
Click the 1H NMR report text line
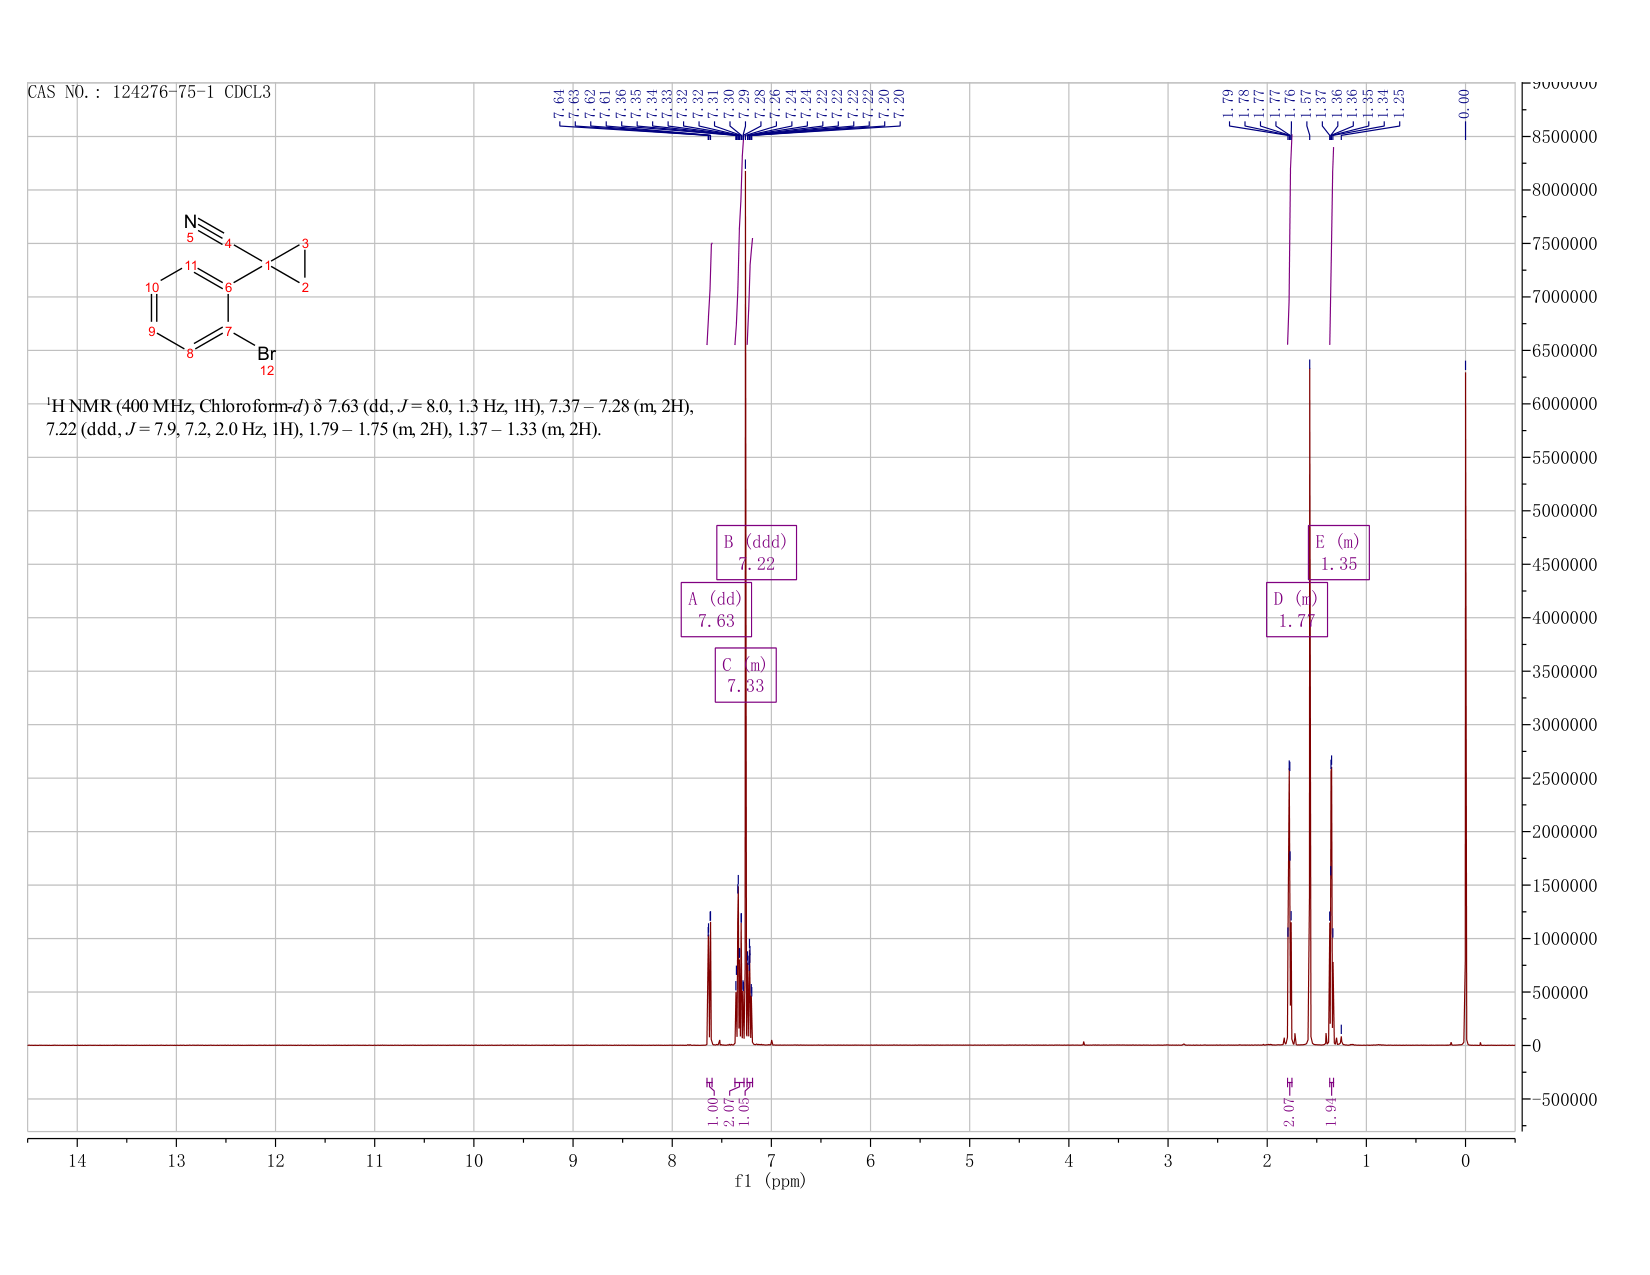pyautogui.click(x=370, y=418)
